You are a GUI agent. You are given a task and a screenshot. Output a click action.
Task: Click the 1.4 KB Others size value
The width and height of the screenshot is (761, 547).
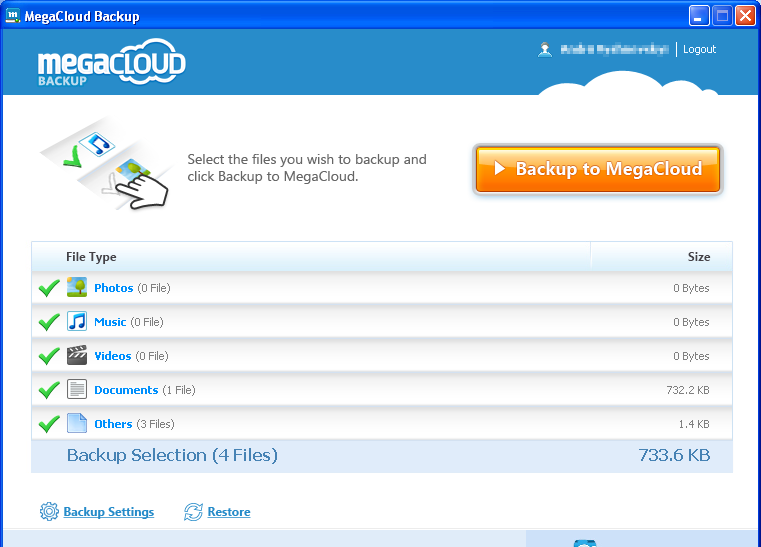pos(694,424)
